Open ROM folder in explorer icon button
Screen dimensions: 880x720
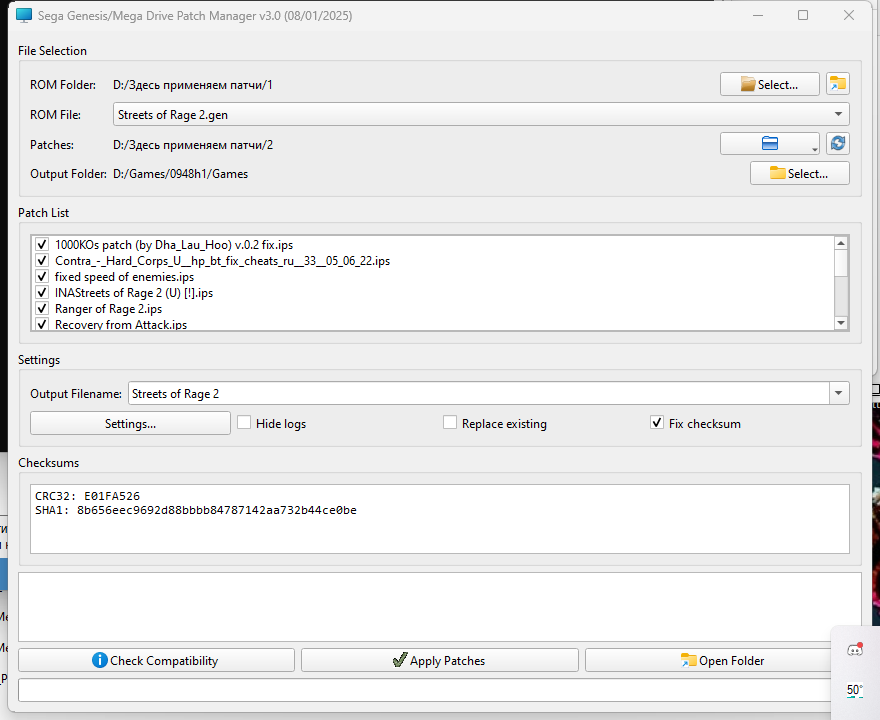pos(837,84)
